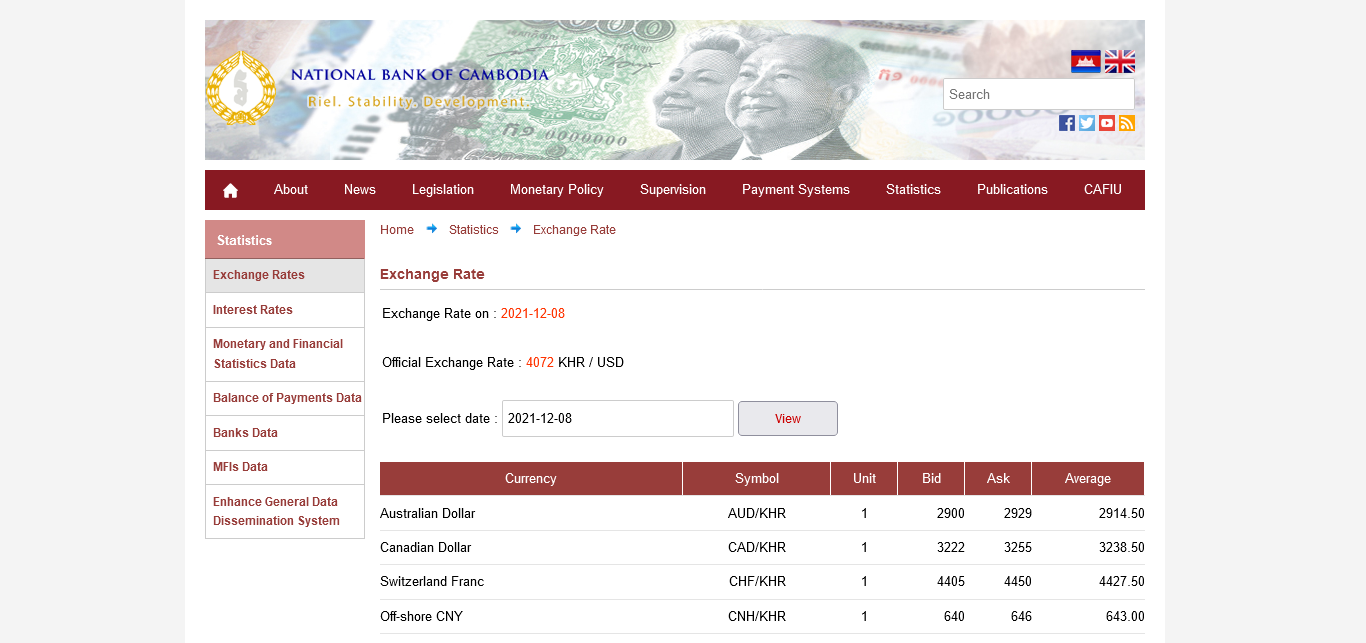Switch language with the Cambodian flag icon

tap(1085, 62)
